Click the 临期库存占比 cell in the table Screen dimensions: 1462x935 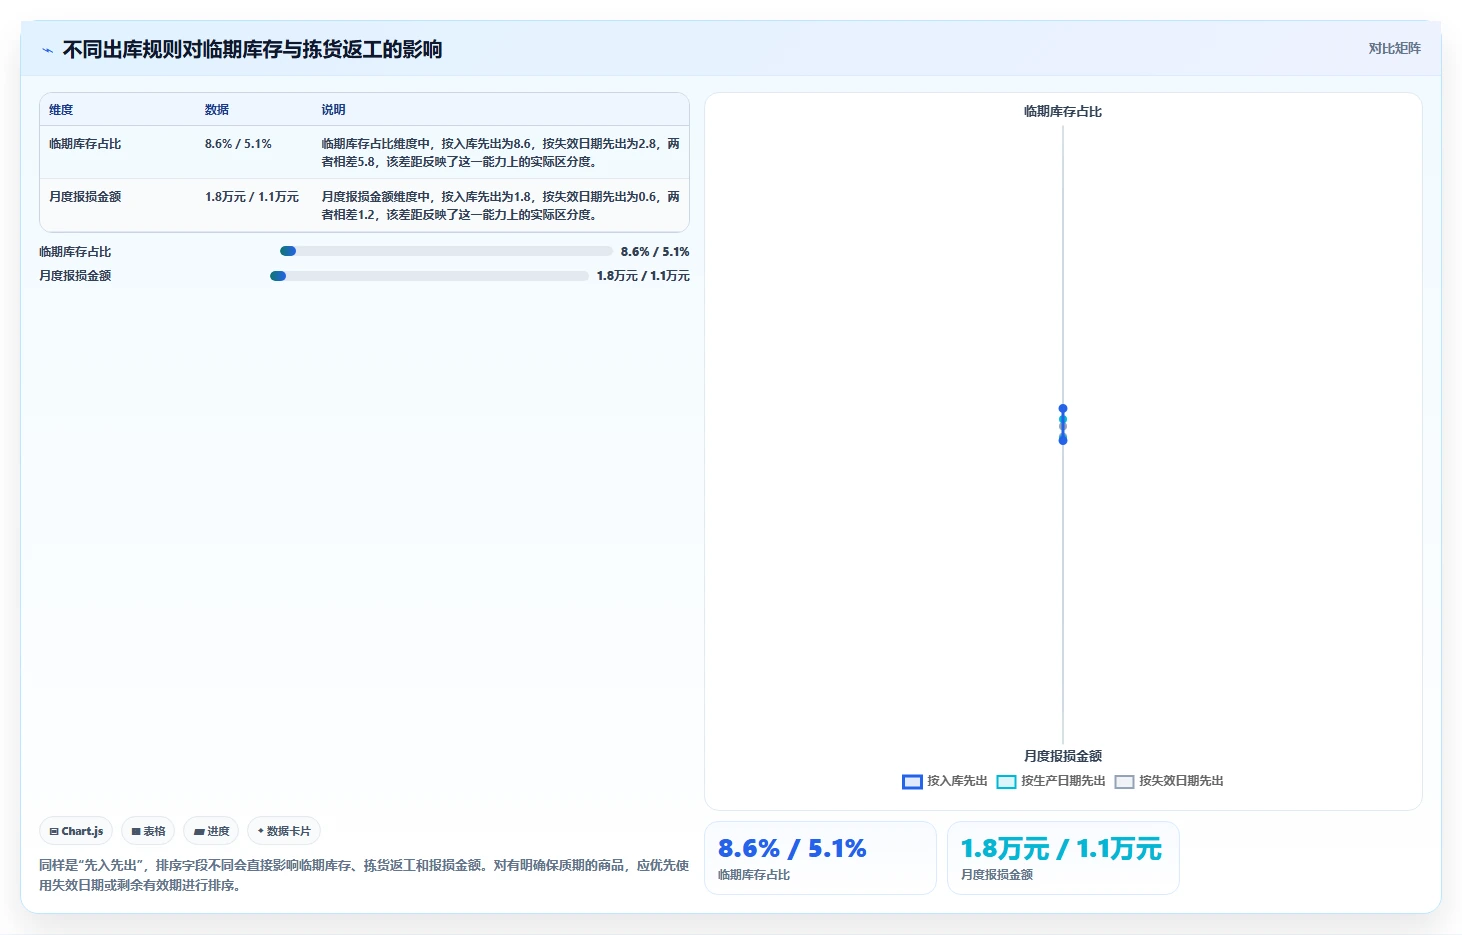pyautogui.click(x=85, y=144)
